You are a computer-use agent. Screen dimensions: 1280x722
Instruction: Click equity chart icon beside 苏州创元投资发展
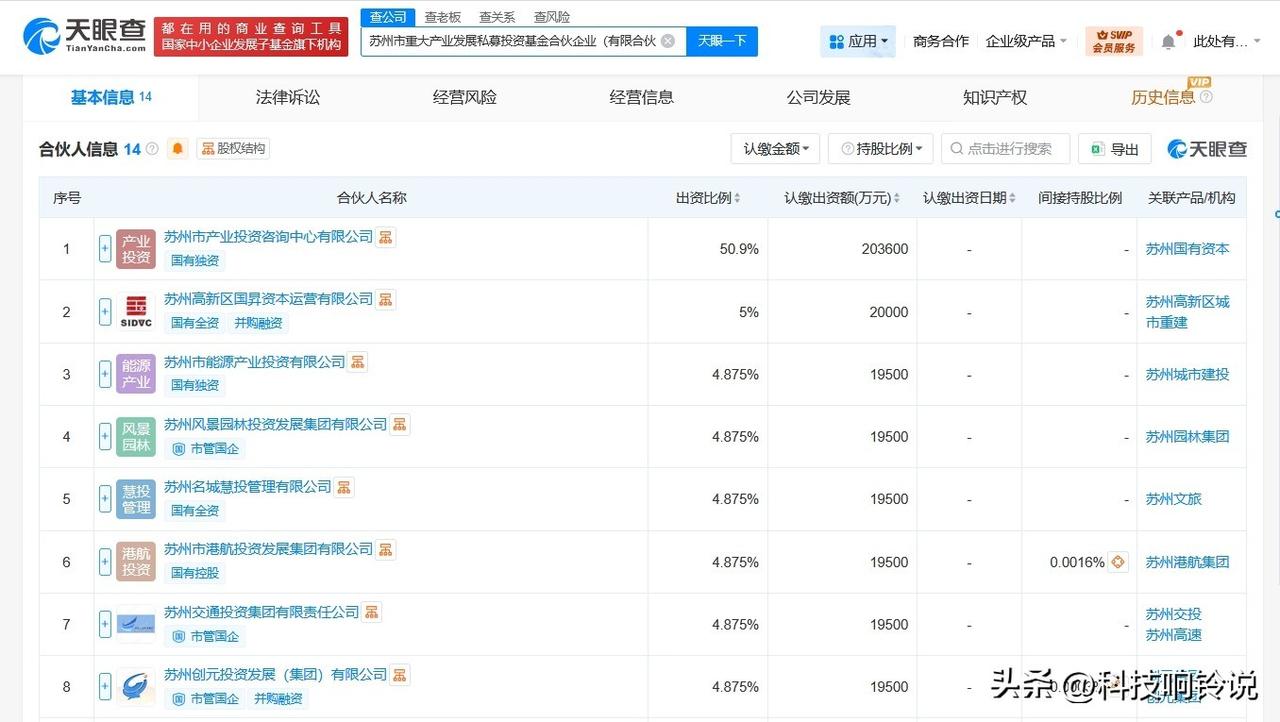coord(400,674)
